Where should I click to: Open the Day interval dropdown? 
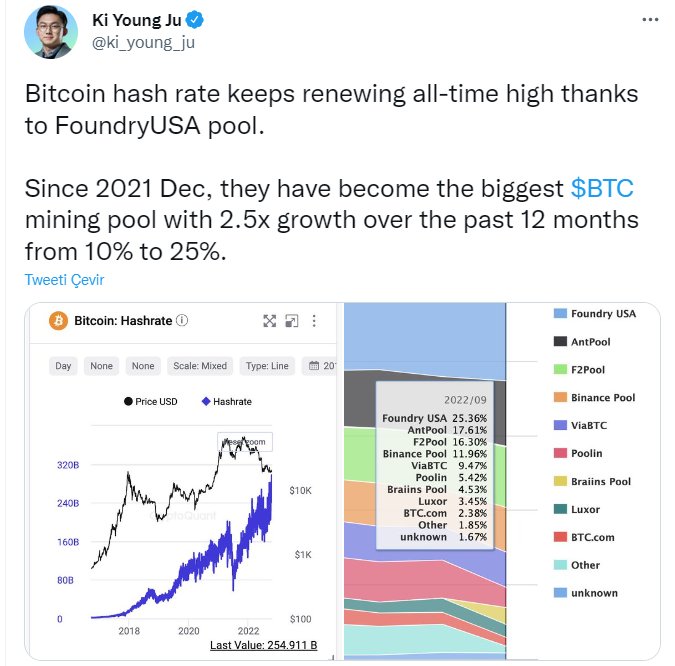coord(63,366)
